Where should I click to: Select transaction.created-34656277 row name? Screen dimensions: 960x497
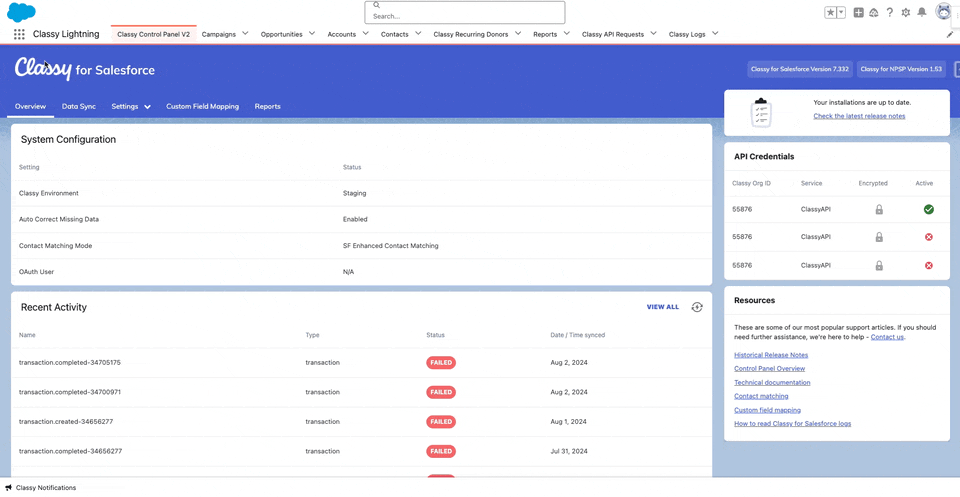[66, 422]
